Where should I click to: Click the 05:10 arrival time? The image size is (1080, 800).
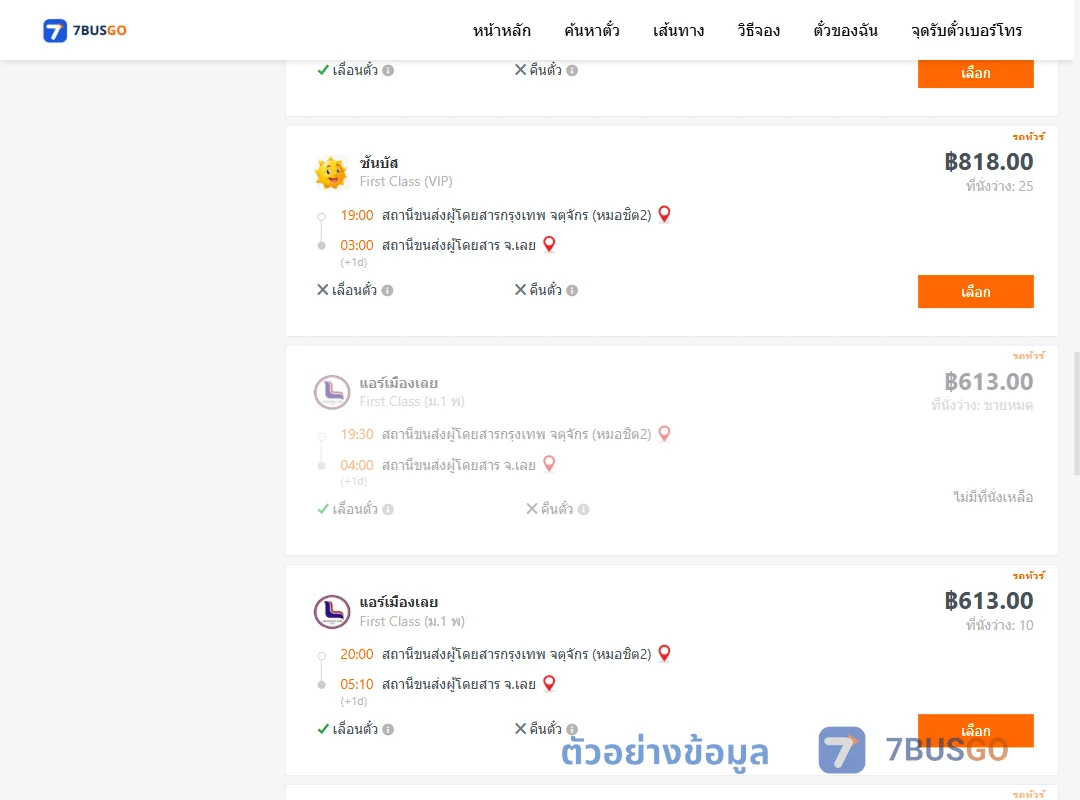coord(357,684)
